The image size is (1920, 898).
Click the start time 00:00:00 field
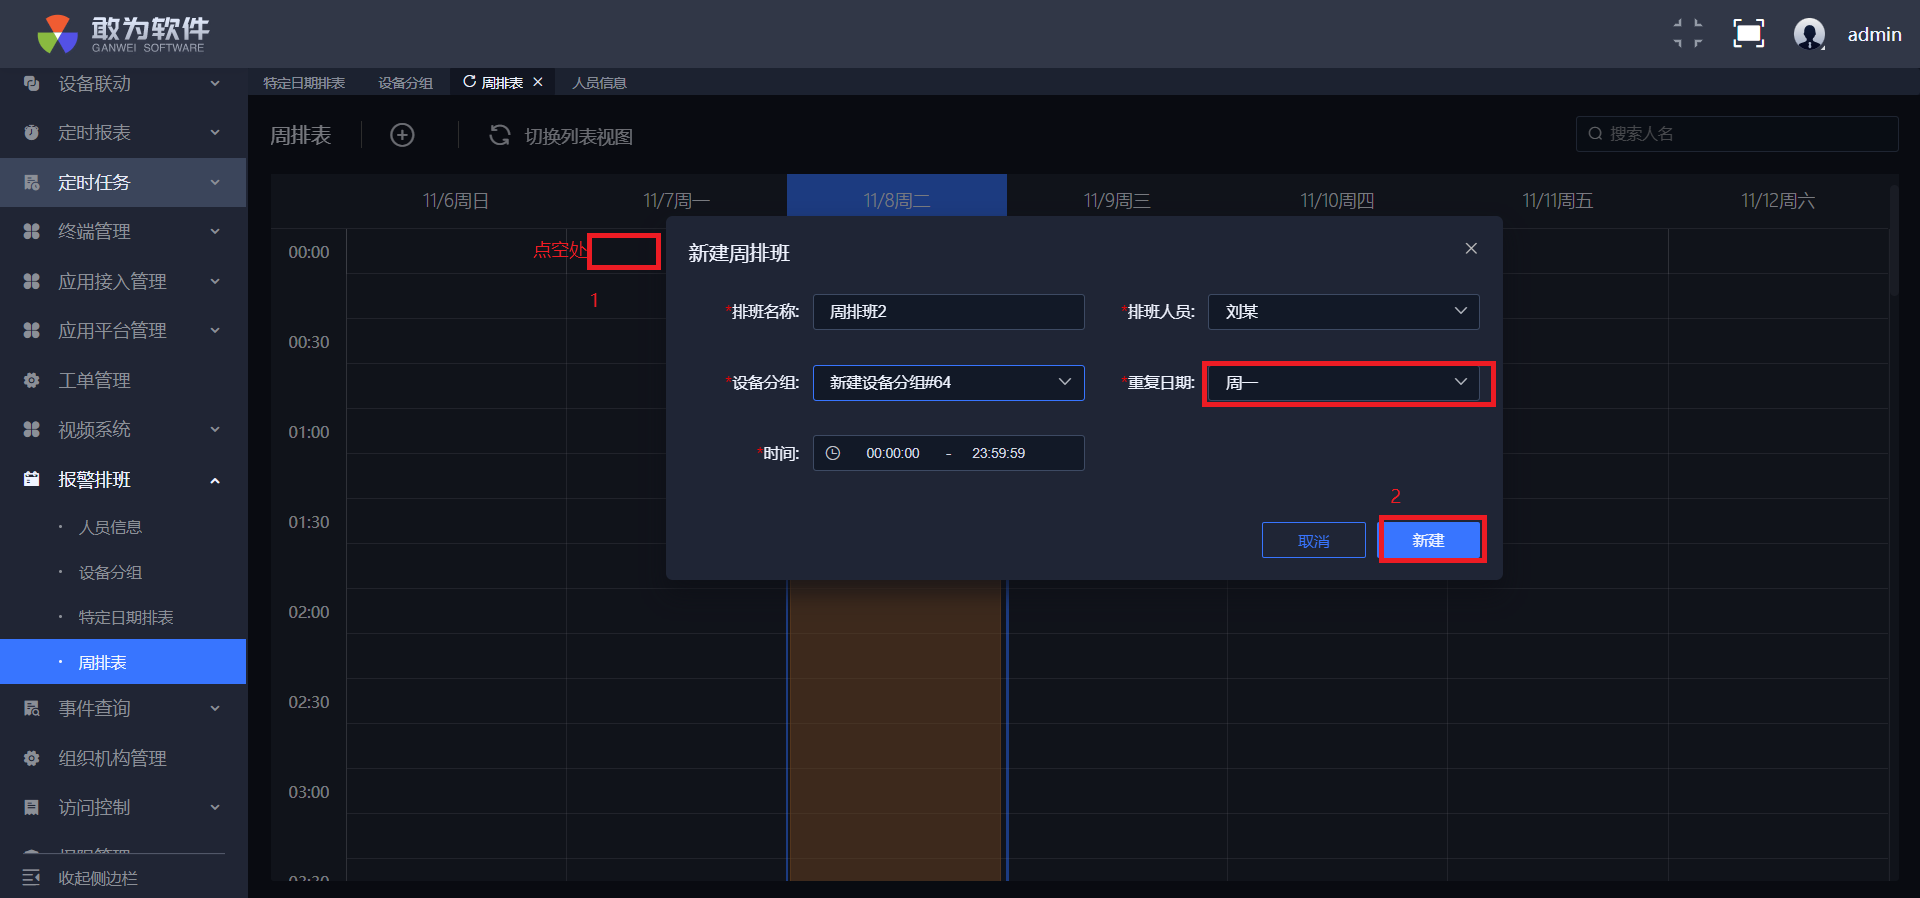[x=893, y=453]
